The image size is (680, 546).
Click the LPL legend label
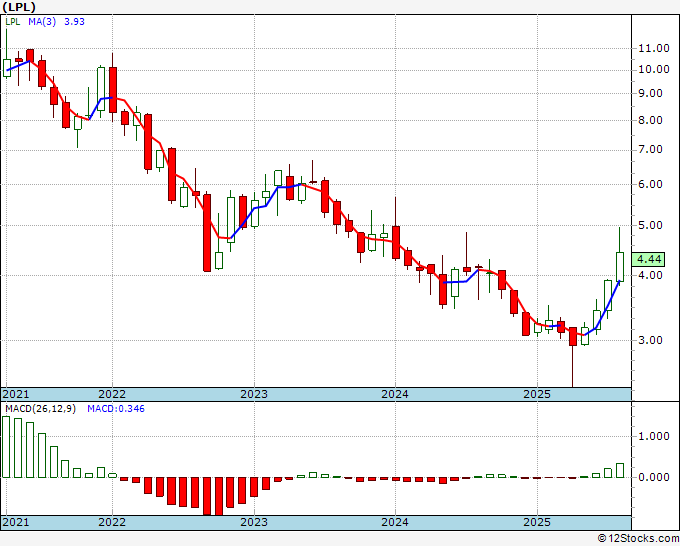coord(13,22)
